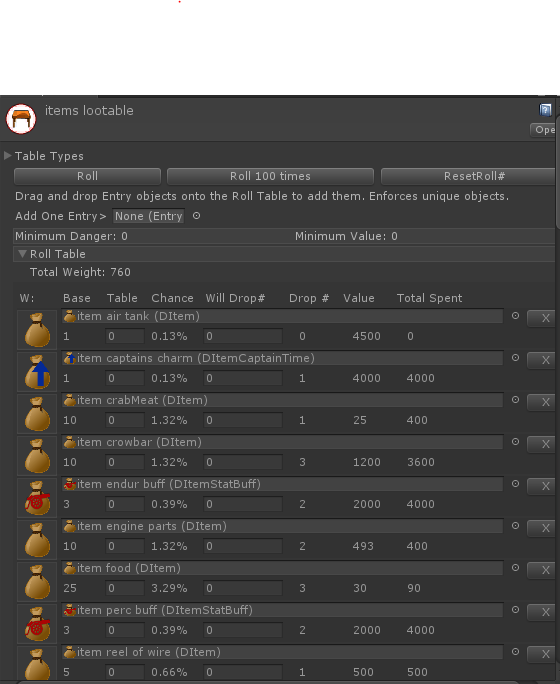Open object picker beside None (Entry) field

pos(196,215)
